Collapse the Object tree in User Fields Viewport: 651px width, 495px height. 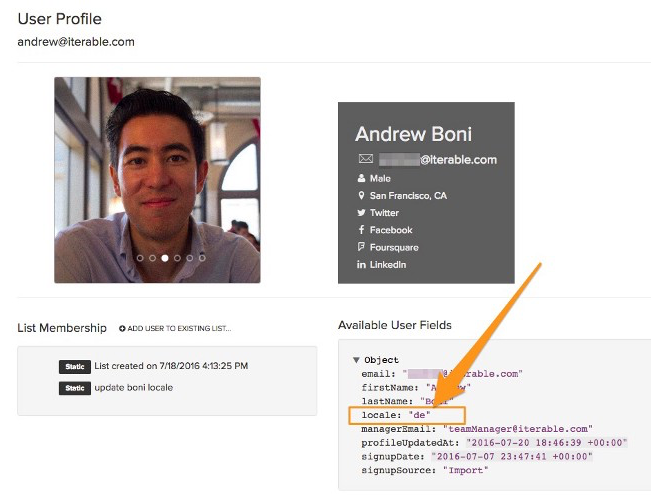click(x=356, y=360)
